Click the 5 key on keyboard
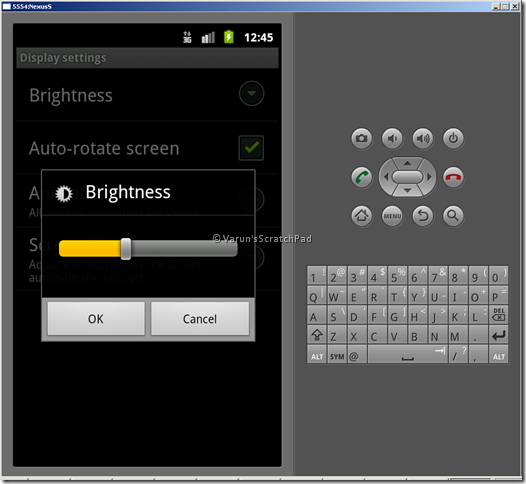Viewport: 526px width, 484px height. coord(398,275)
